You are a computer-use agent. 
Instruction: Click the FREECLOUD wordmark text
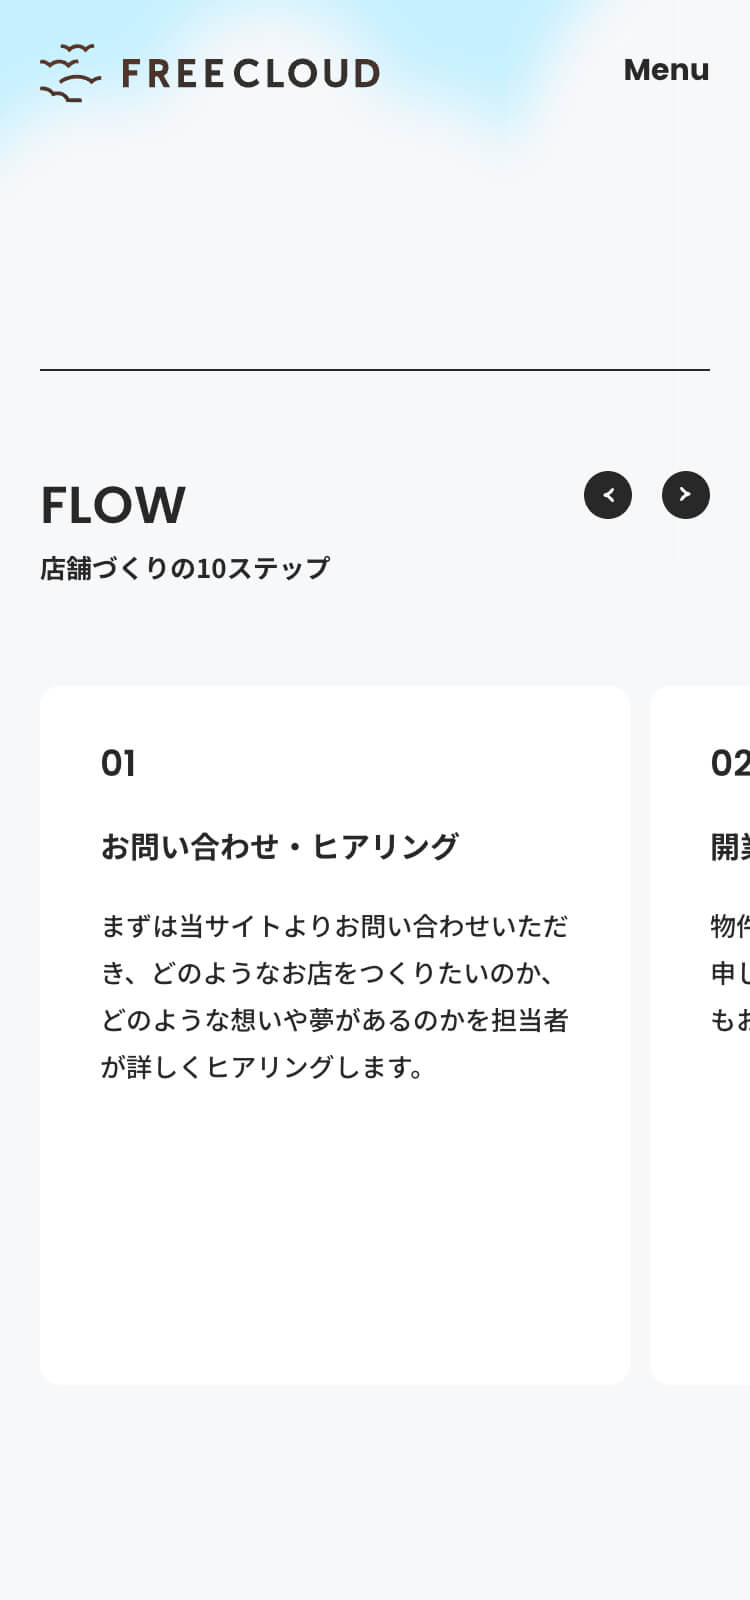250,73
